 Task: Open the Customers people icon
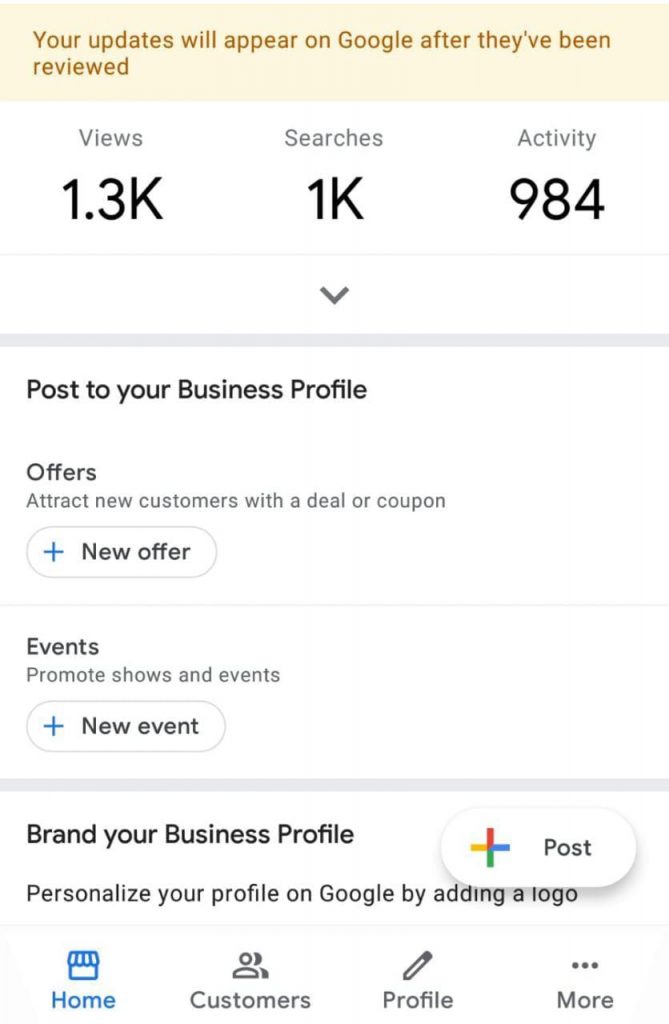click(x=250, y=965)
